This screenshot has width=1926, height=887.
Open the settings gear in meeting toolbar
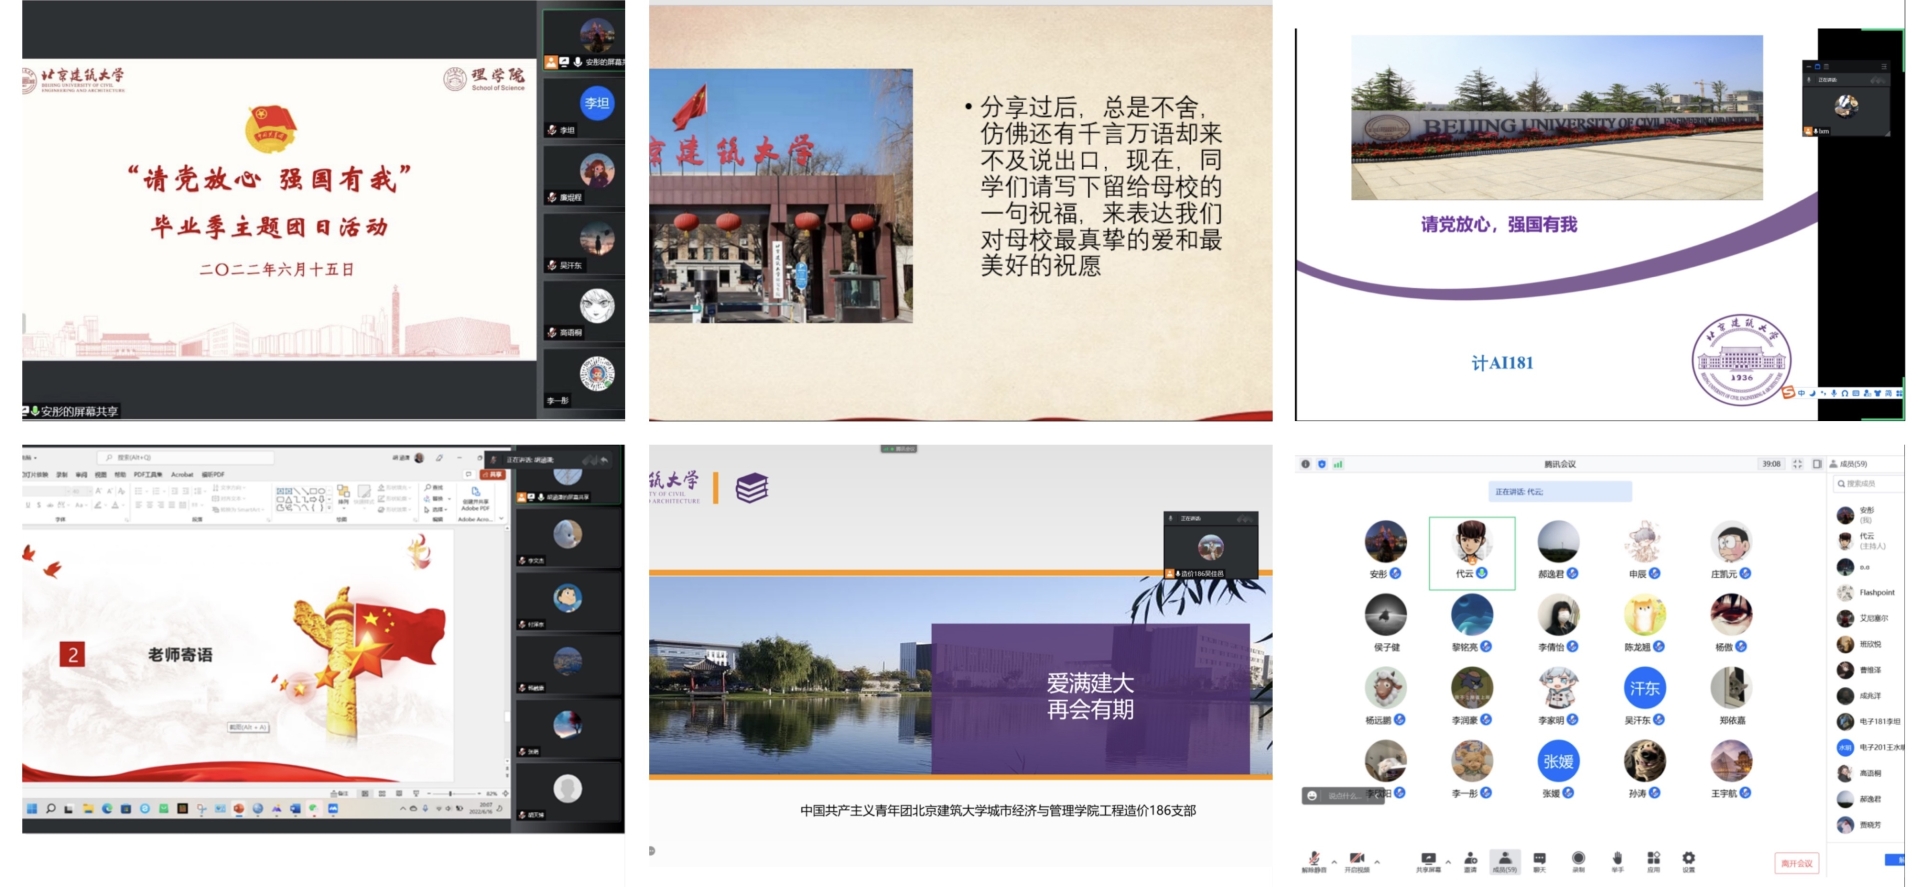click(1689, 859)
